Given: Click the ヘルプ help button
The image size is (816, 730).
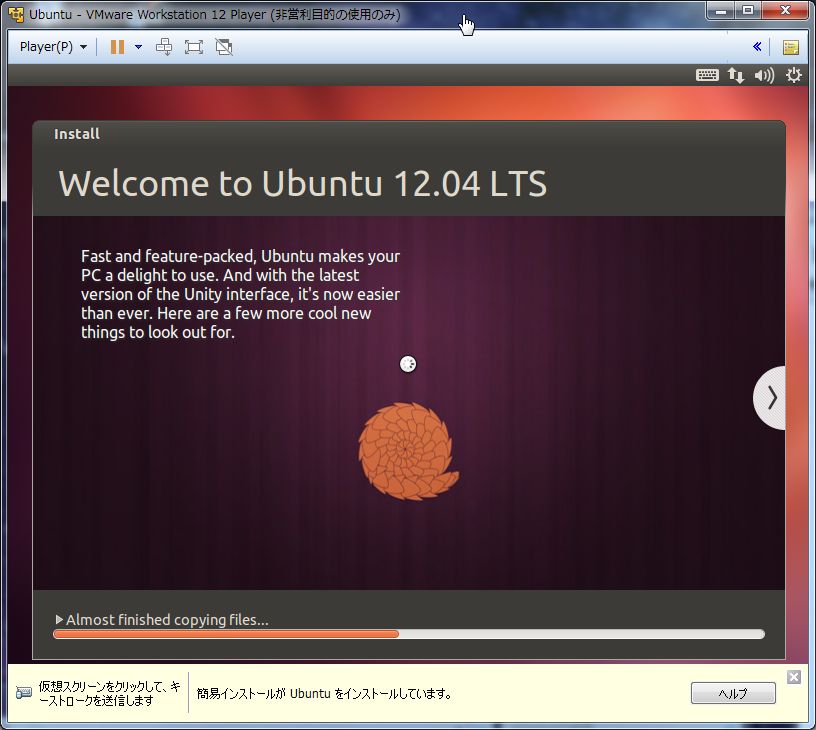Looking at the screenshot, I should pyautogui.click(x=733, y=693).
